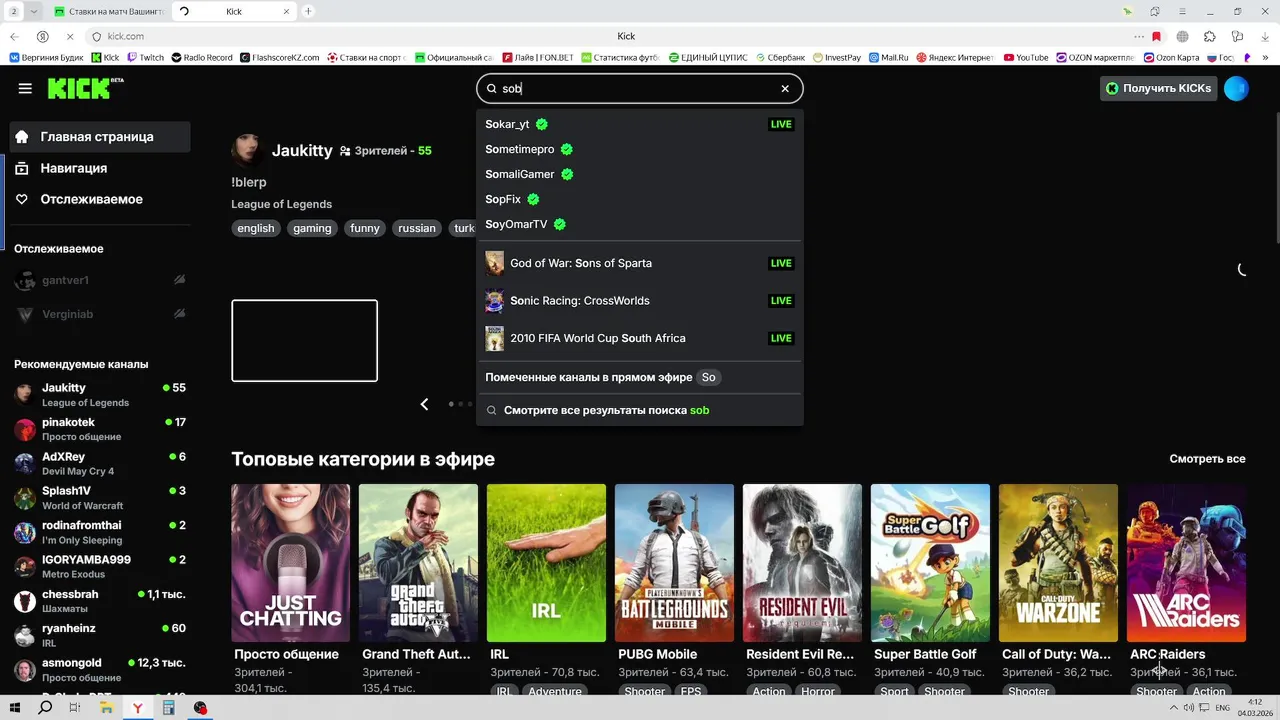1280x720 pixels.
Task: Open God of War: Sons of Sparta category
Action: point(640,263)
